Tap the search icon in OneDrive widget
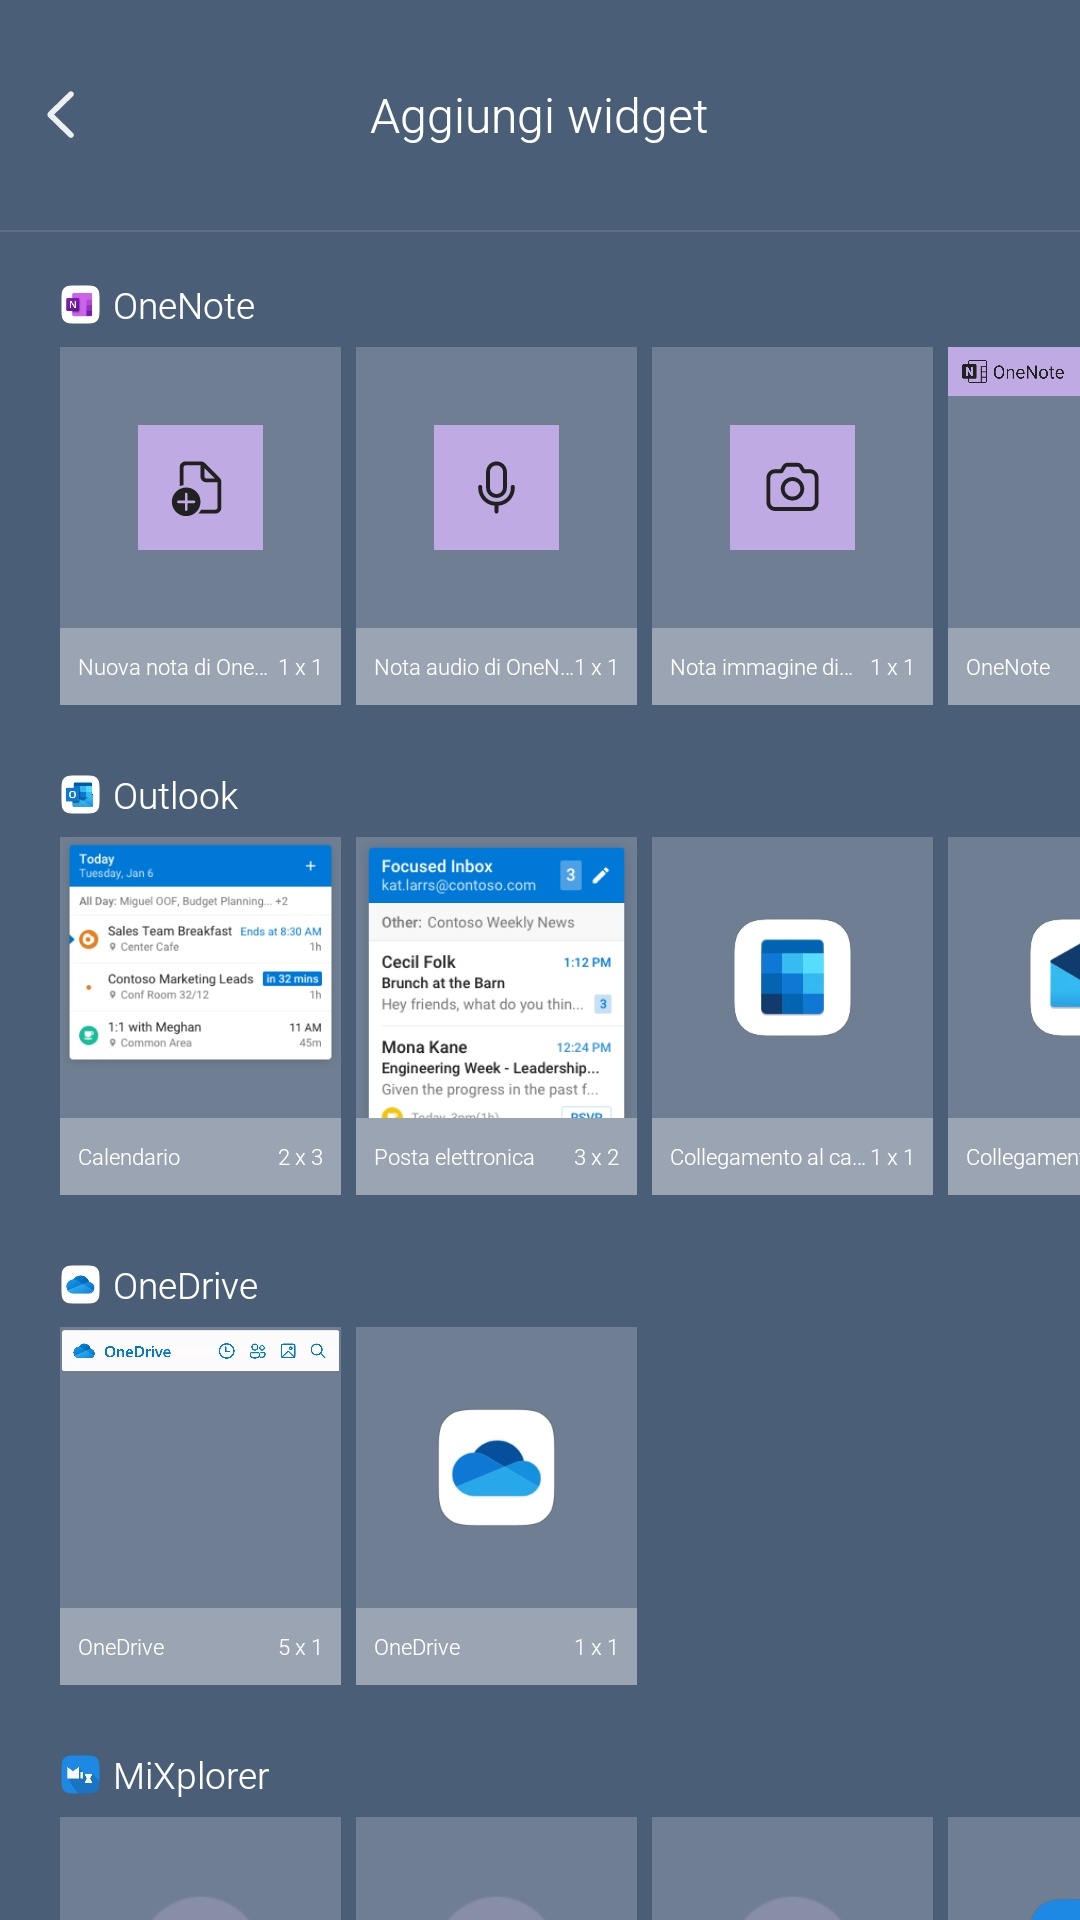Image resolution: width=1080 pixels, height=1920 pixels. pos(318,1351)
